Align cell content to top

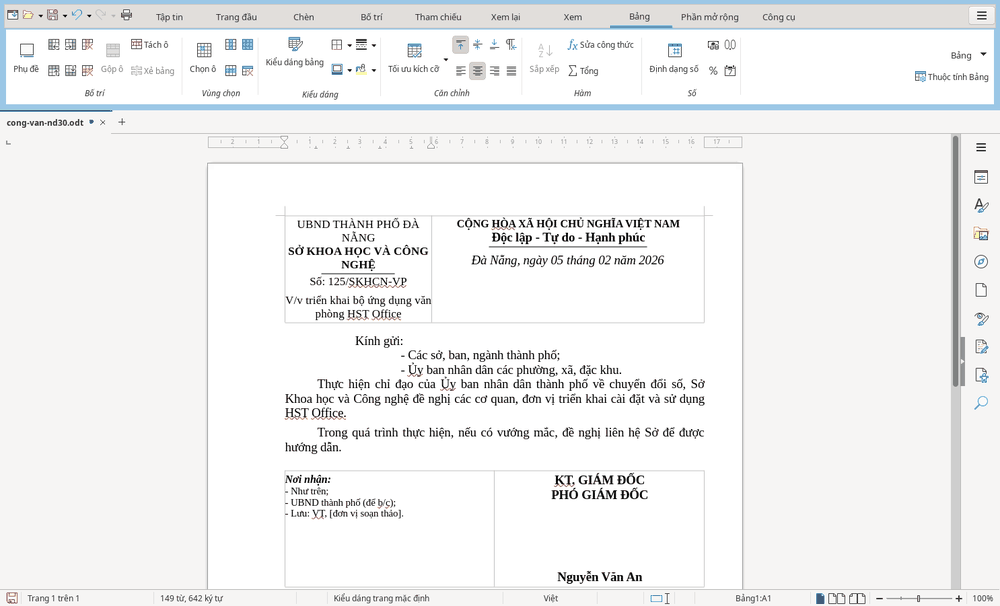pos(460,45)
